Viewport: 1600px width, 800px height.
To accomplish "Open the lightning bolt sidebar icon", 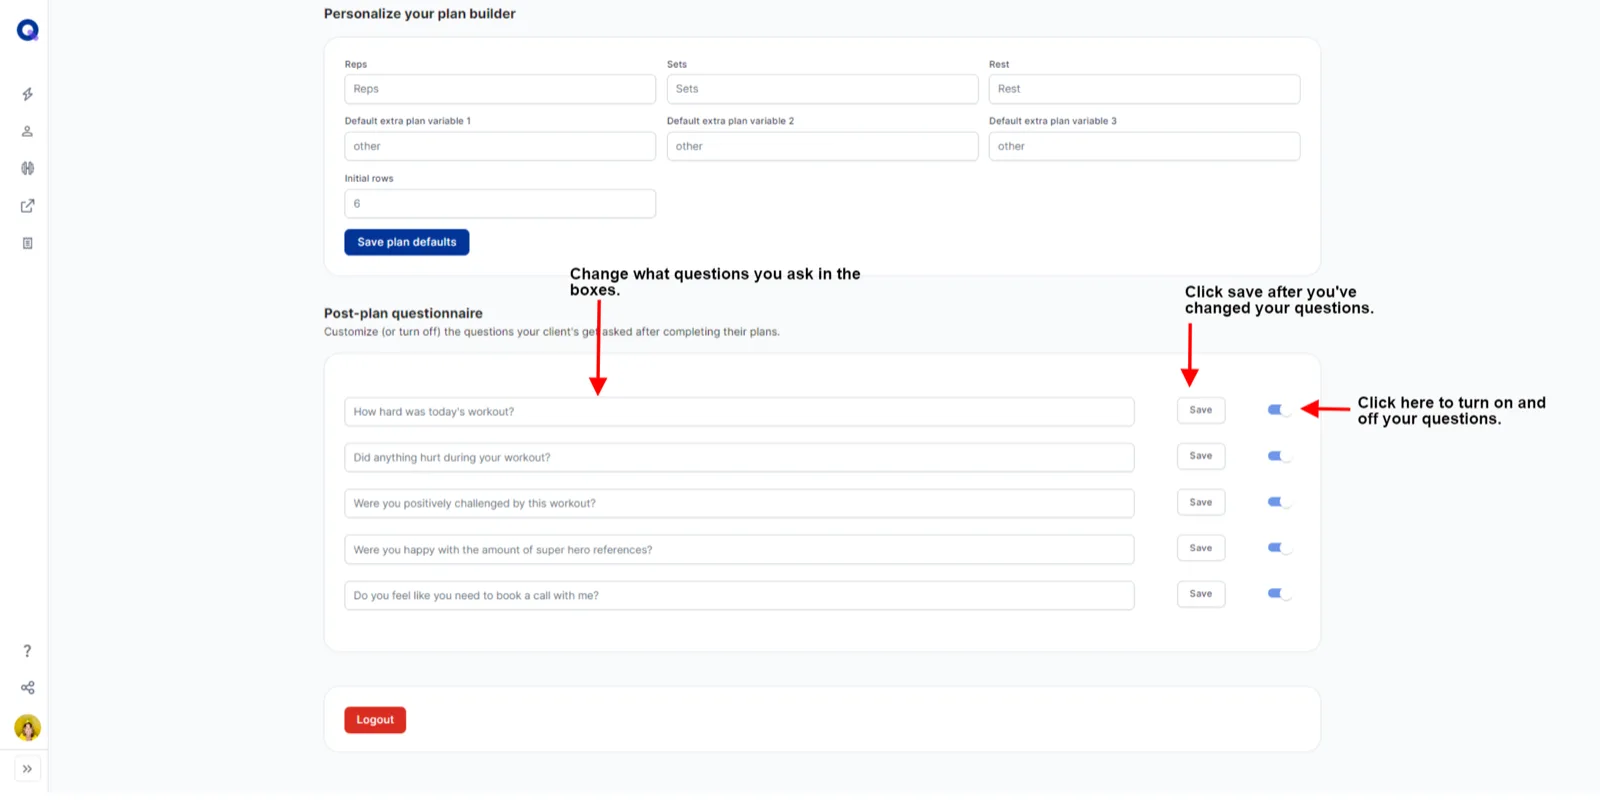I will click(28, 94).
